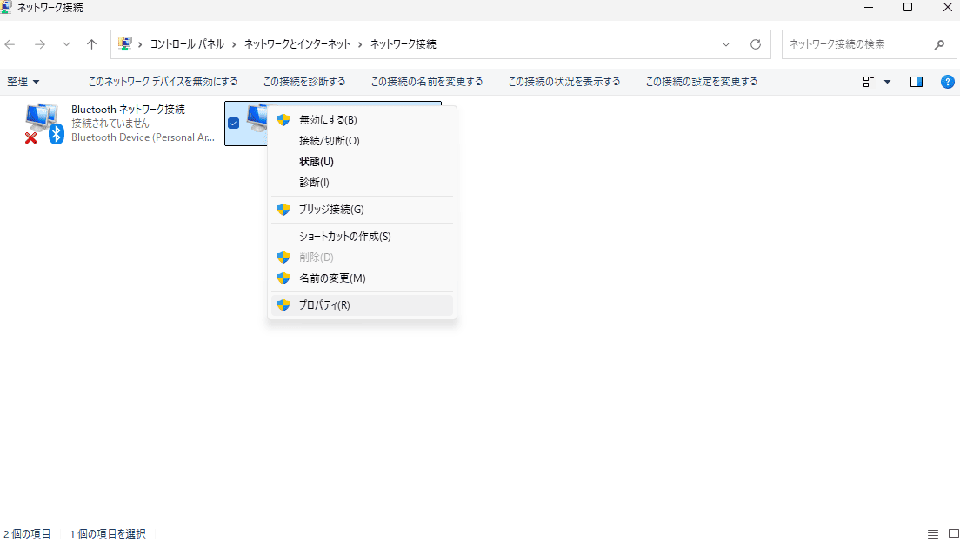The image size is (960, 542).
Task: Click the shield icon beside ブリッジ接続(G)
Action: [x=283, y=209]
